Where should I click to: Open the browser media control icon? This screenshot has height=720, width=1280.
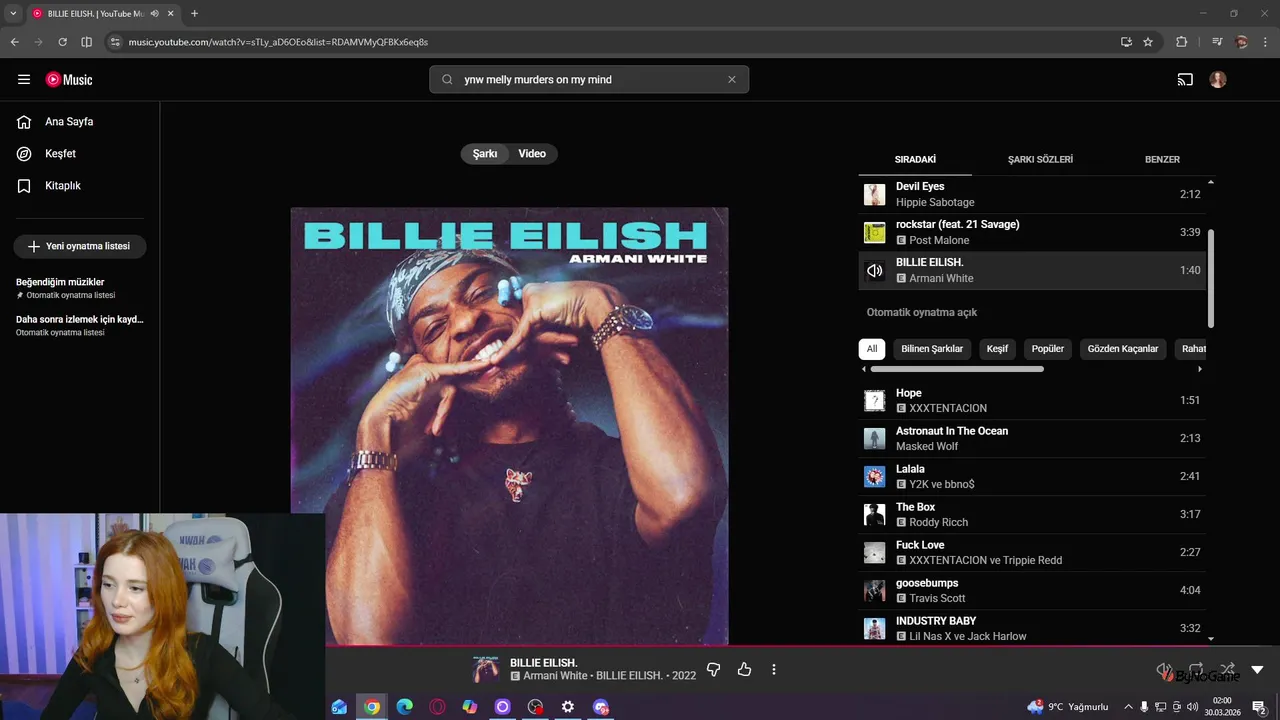click(x=1217, y=42)
